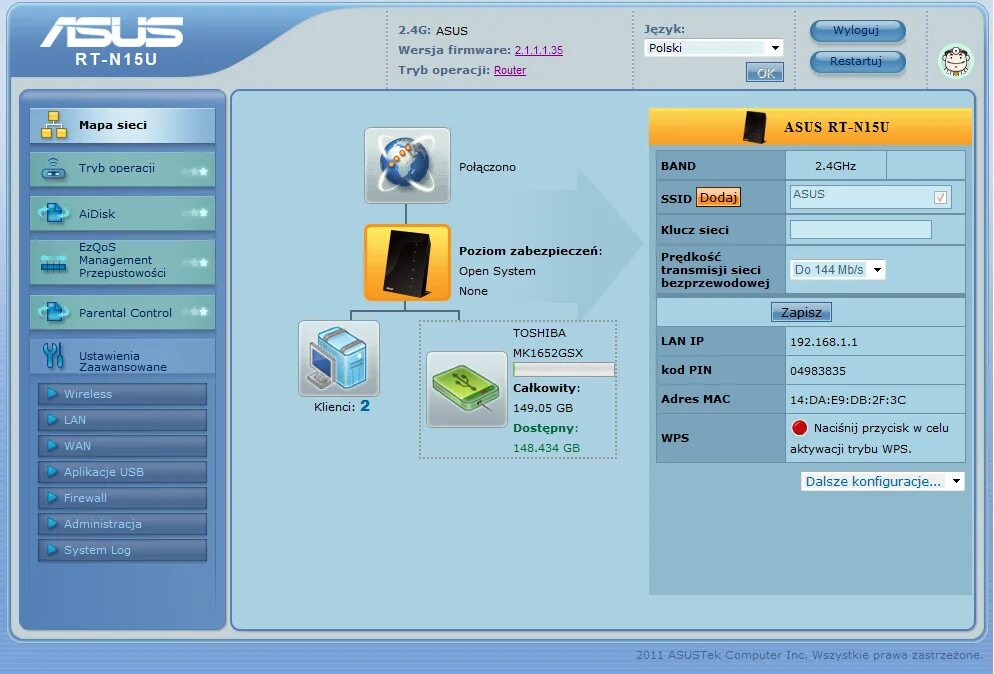
Task: Click the router icon beside Tryb operacji
Action: point(54,169)
